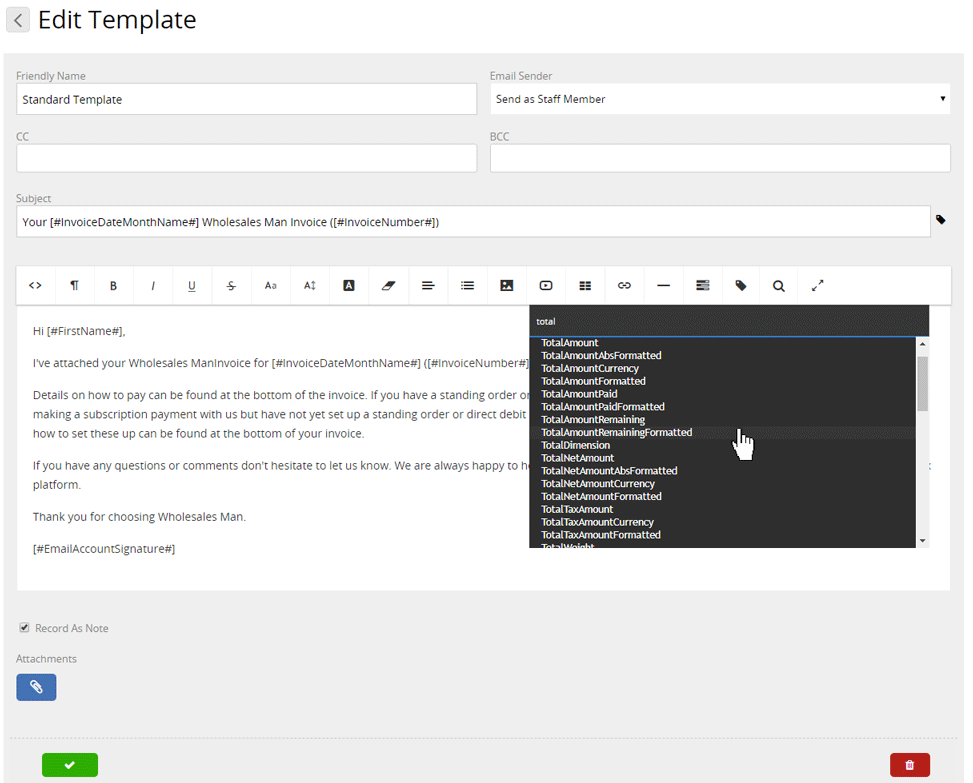
Task: Click the snippet/widget layout toolbar icon
Action: coord(702,285)
